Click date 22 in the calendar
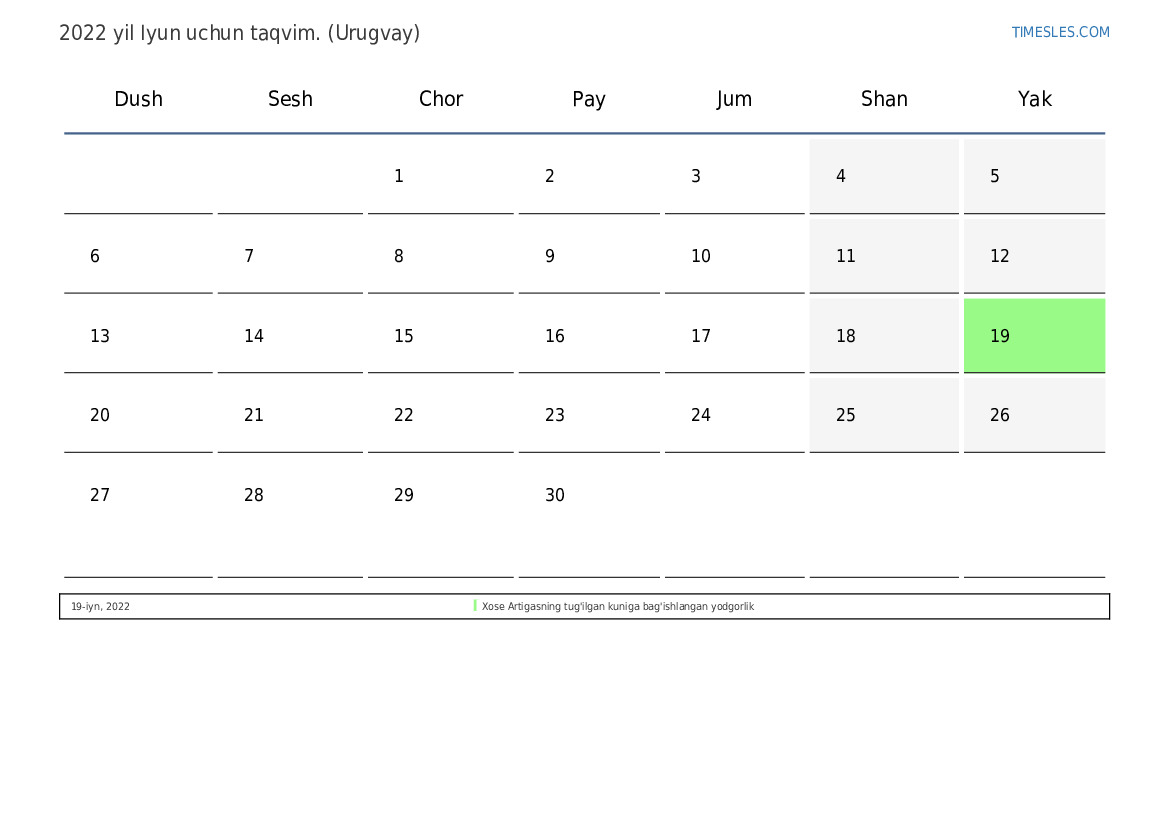The image size is (1169, 827). tap(403, 415)
